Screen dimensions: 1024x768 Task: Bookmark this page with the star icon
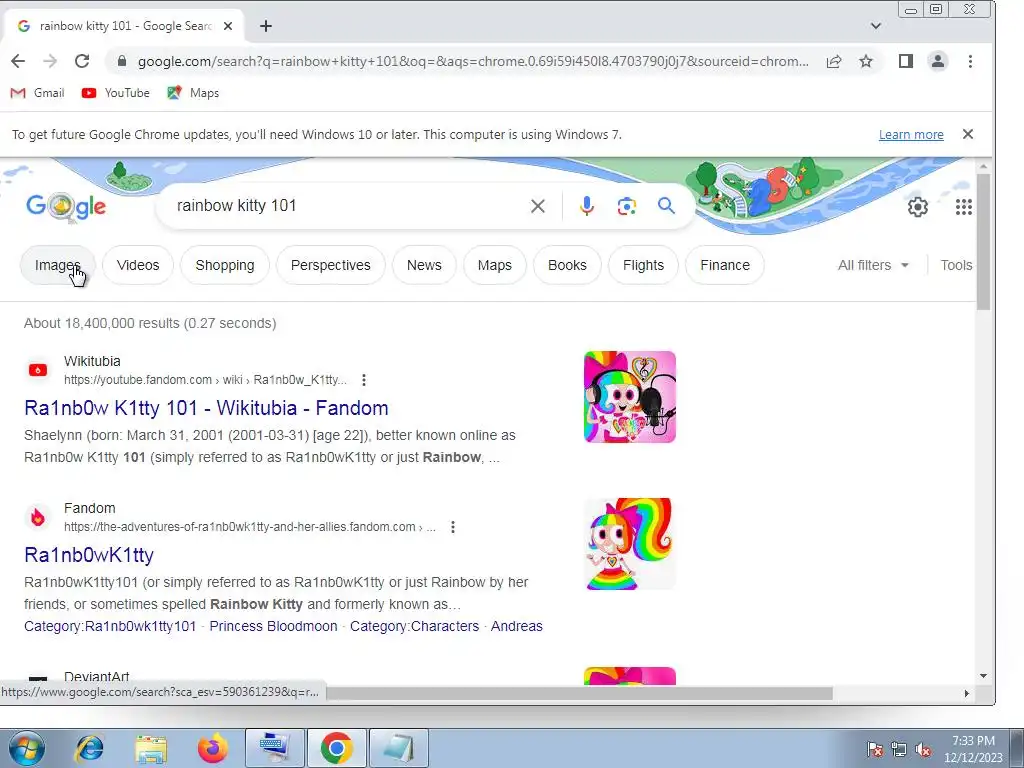click(866, 61)
